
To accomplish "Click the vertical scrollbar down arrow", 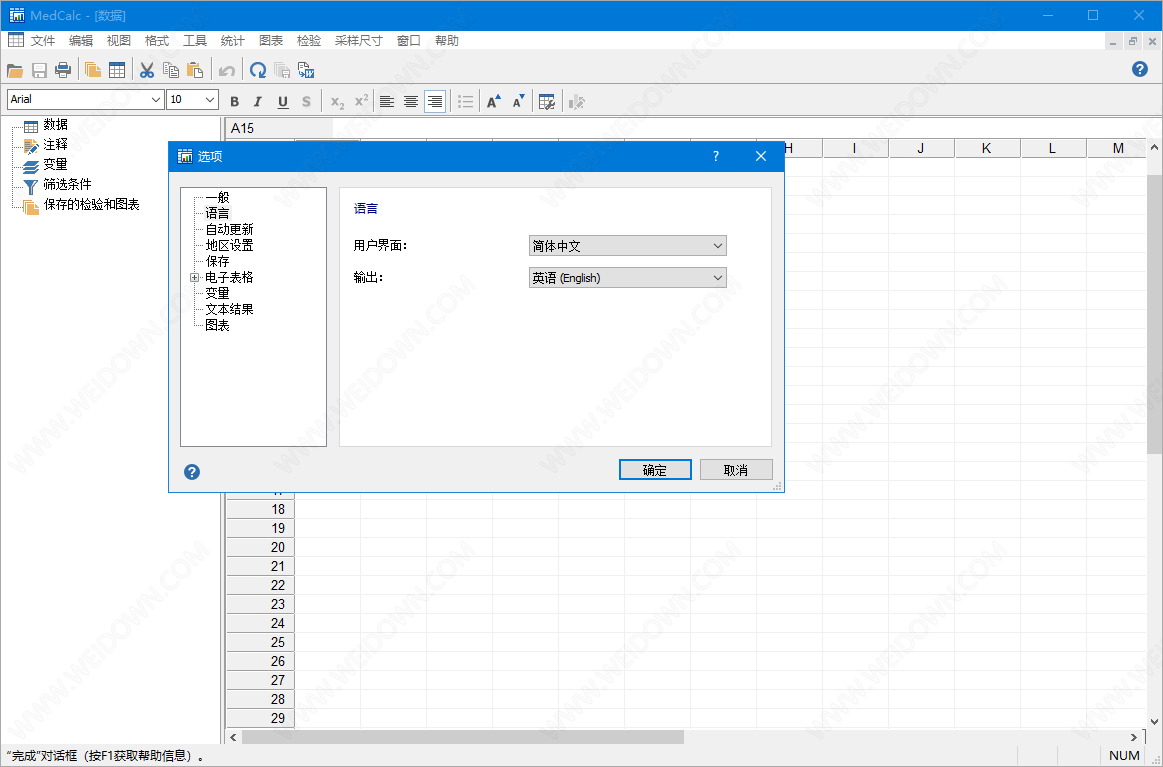I will [1154, 721].
